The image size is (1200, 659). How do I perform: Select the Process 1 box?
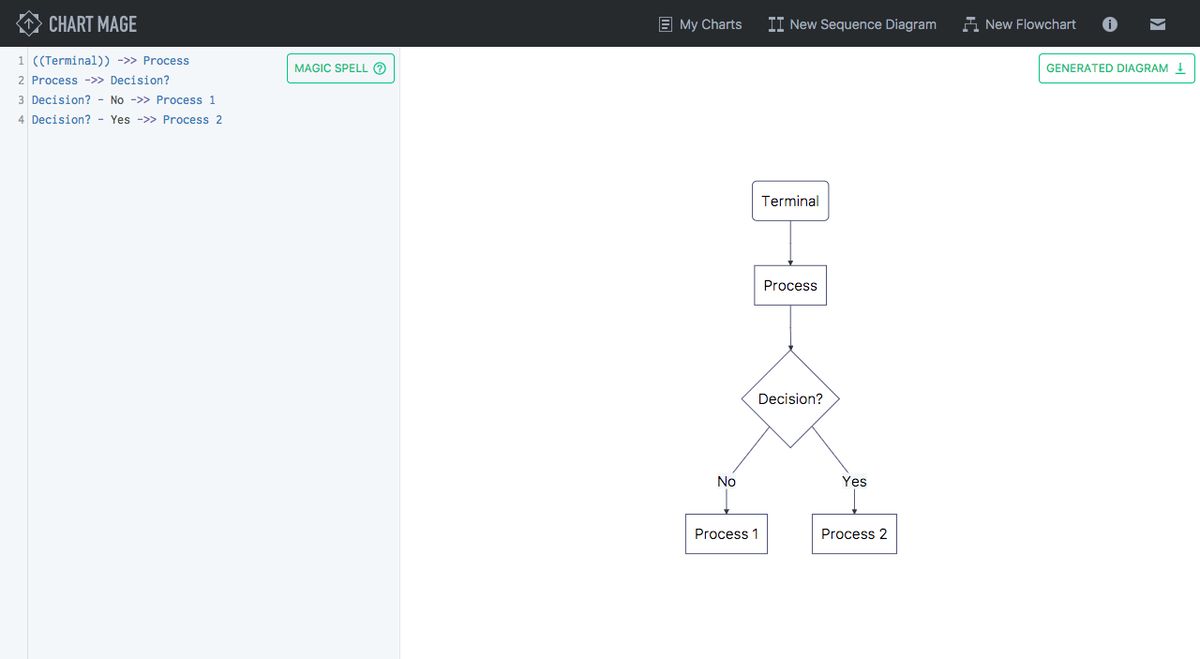[x=726, y=534]
